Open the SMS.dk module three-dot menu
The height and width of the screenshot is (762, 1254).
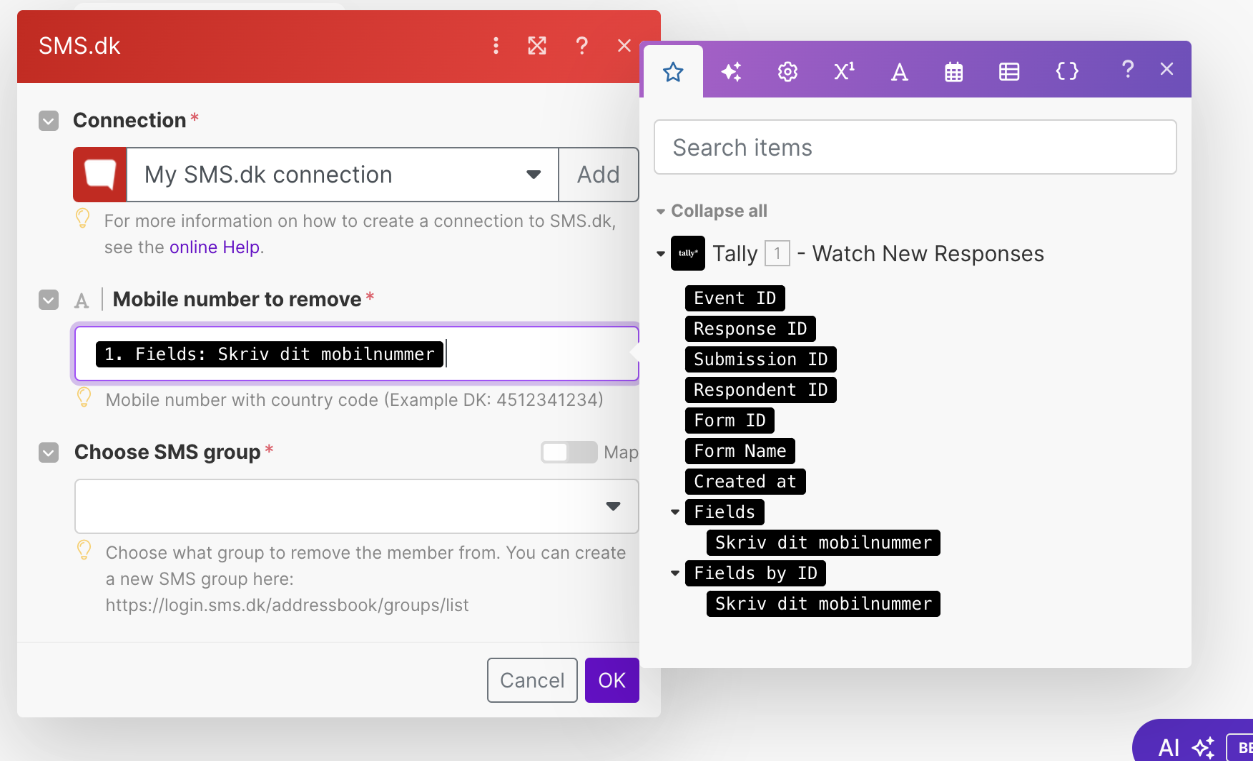496,46
